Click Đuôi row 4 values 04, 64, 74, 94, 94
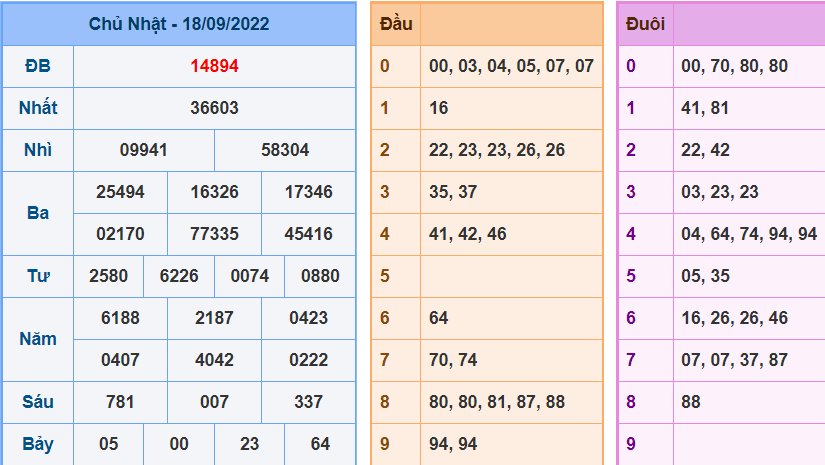 point(749,235)
